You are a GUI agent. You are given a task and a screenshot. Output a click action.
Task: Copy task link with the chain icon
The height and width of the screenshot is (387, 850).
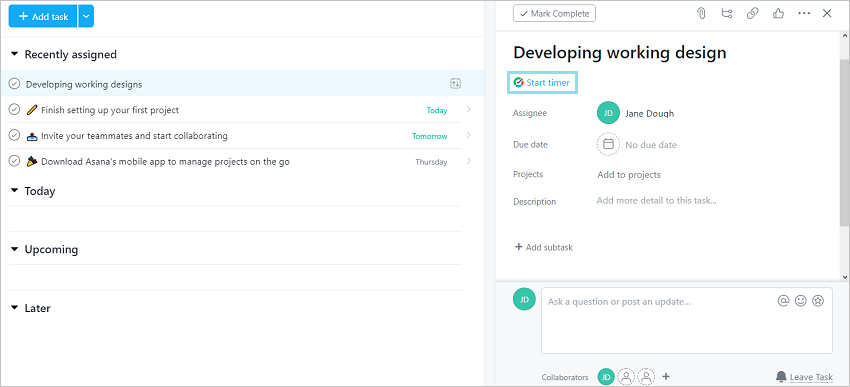pos(752,14)
